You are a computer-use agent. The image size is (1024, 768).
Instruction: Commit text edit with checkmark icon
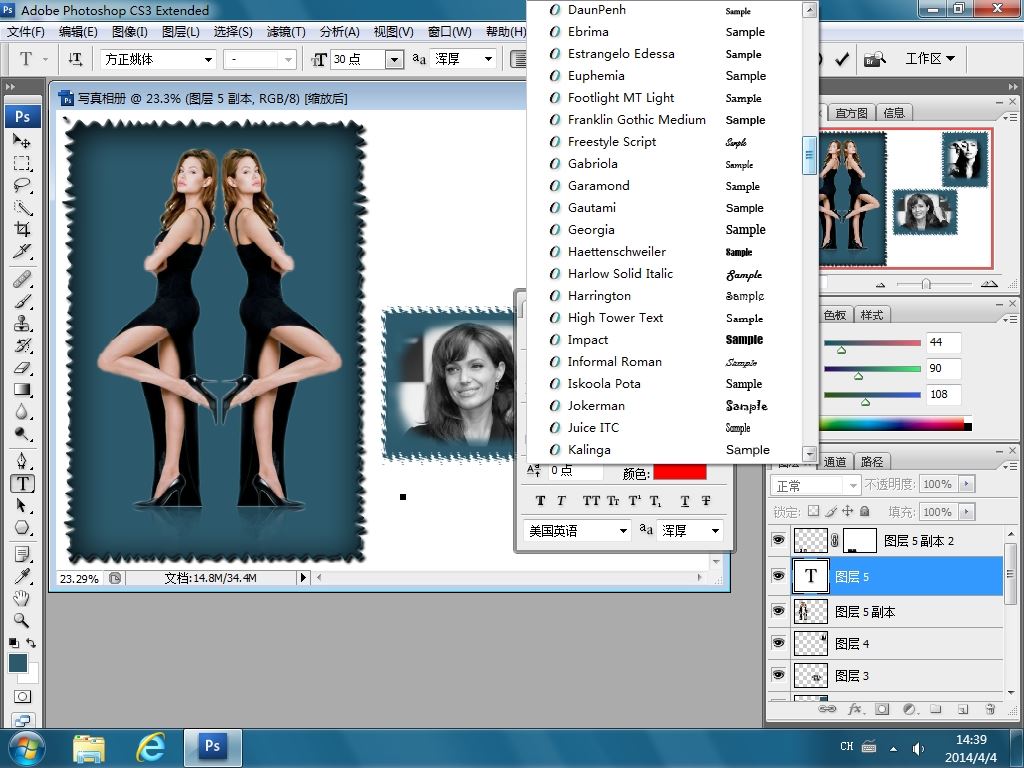(x=842, y=59)
